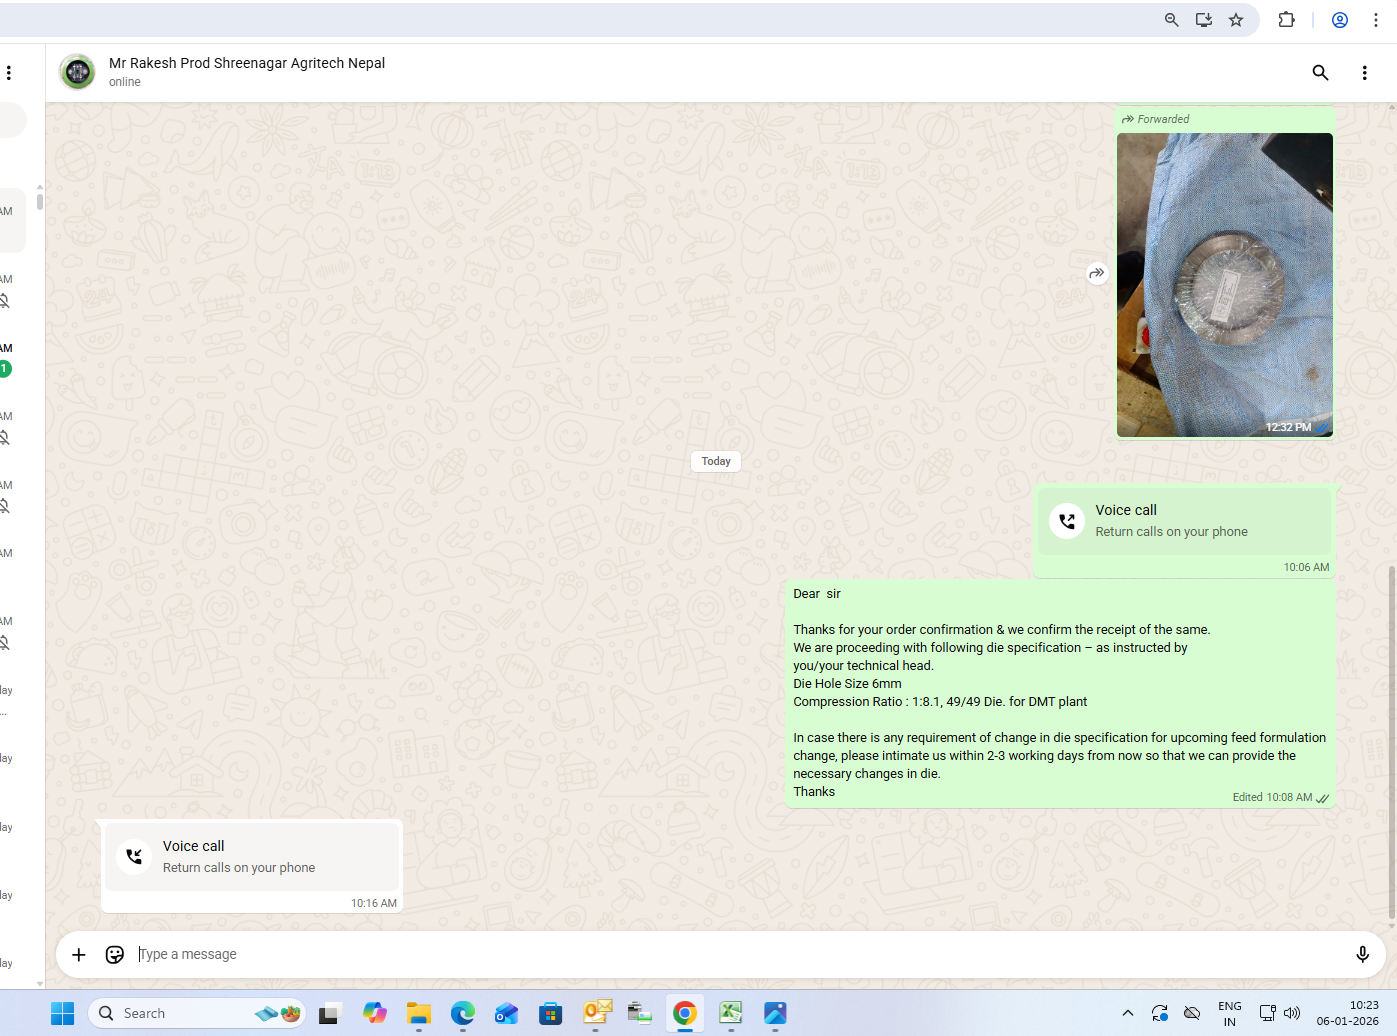The width and height of the screenshot is (1397, 1036).
Task: Open Mr Rakesh contact profile picture
Action: pyautogui.click(x=77, y=72)
